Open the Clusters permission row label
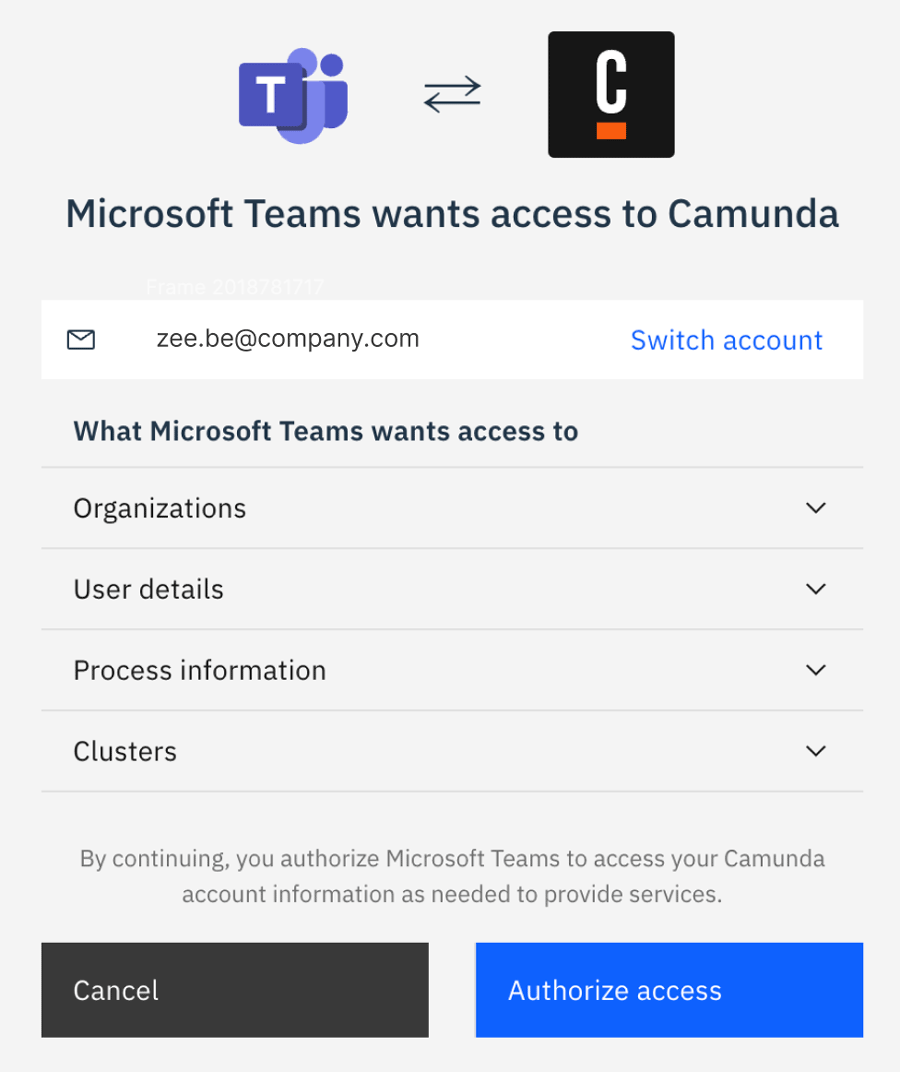Image resolution: width=900 pixels, height=1072 pixels. (125, 751)
